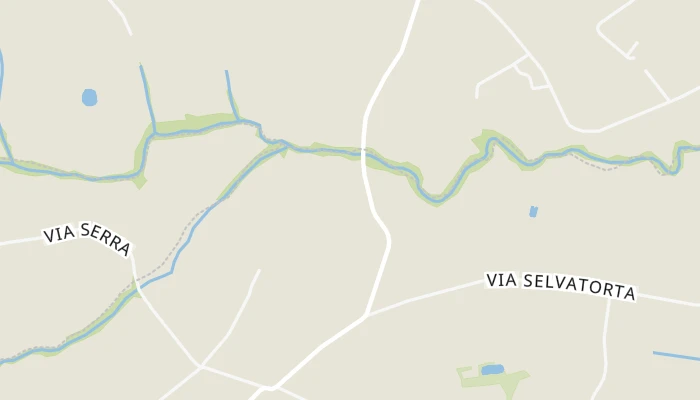700x400 pixels.
Task: Click the pond inside the green park
Action: coord(493,370)
